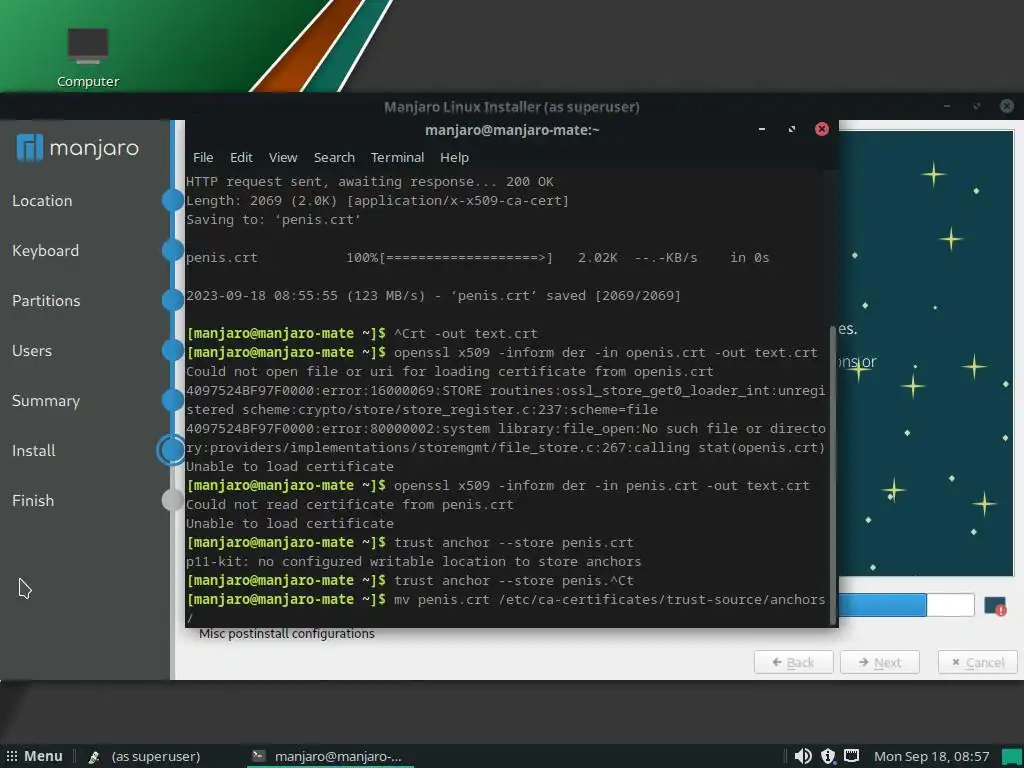Click the terminal title 'manjaro@manjaro-mate:~'
The width and height of the screenshot is (1024, 768).
[x=512, y=129]
